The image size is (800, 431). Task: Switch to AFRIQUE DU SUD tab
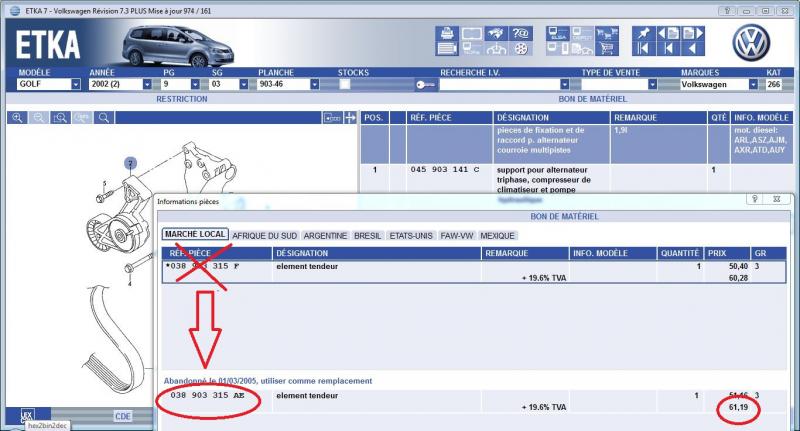[x=264, y=236]
